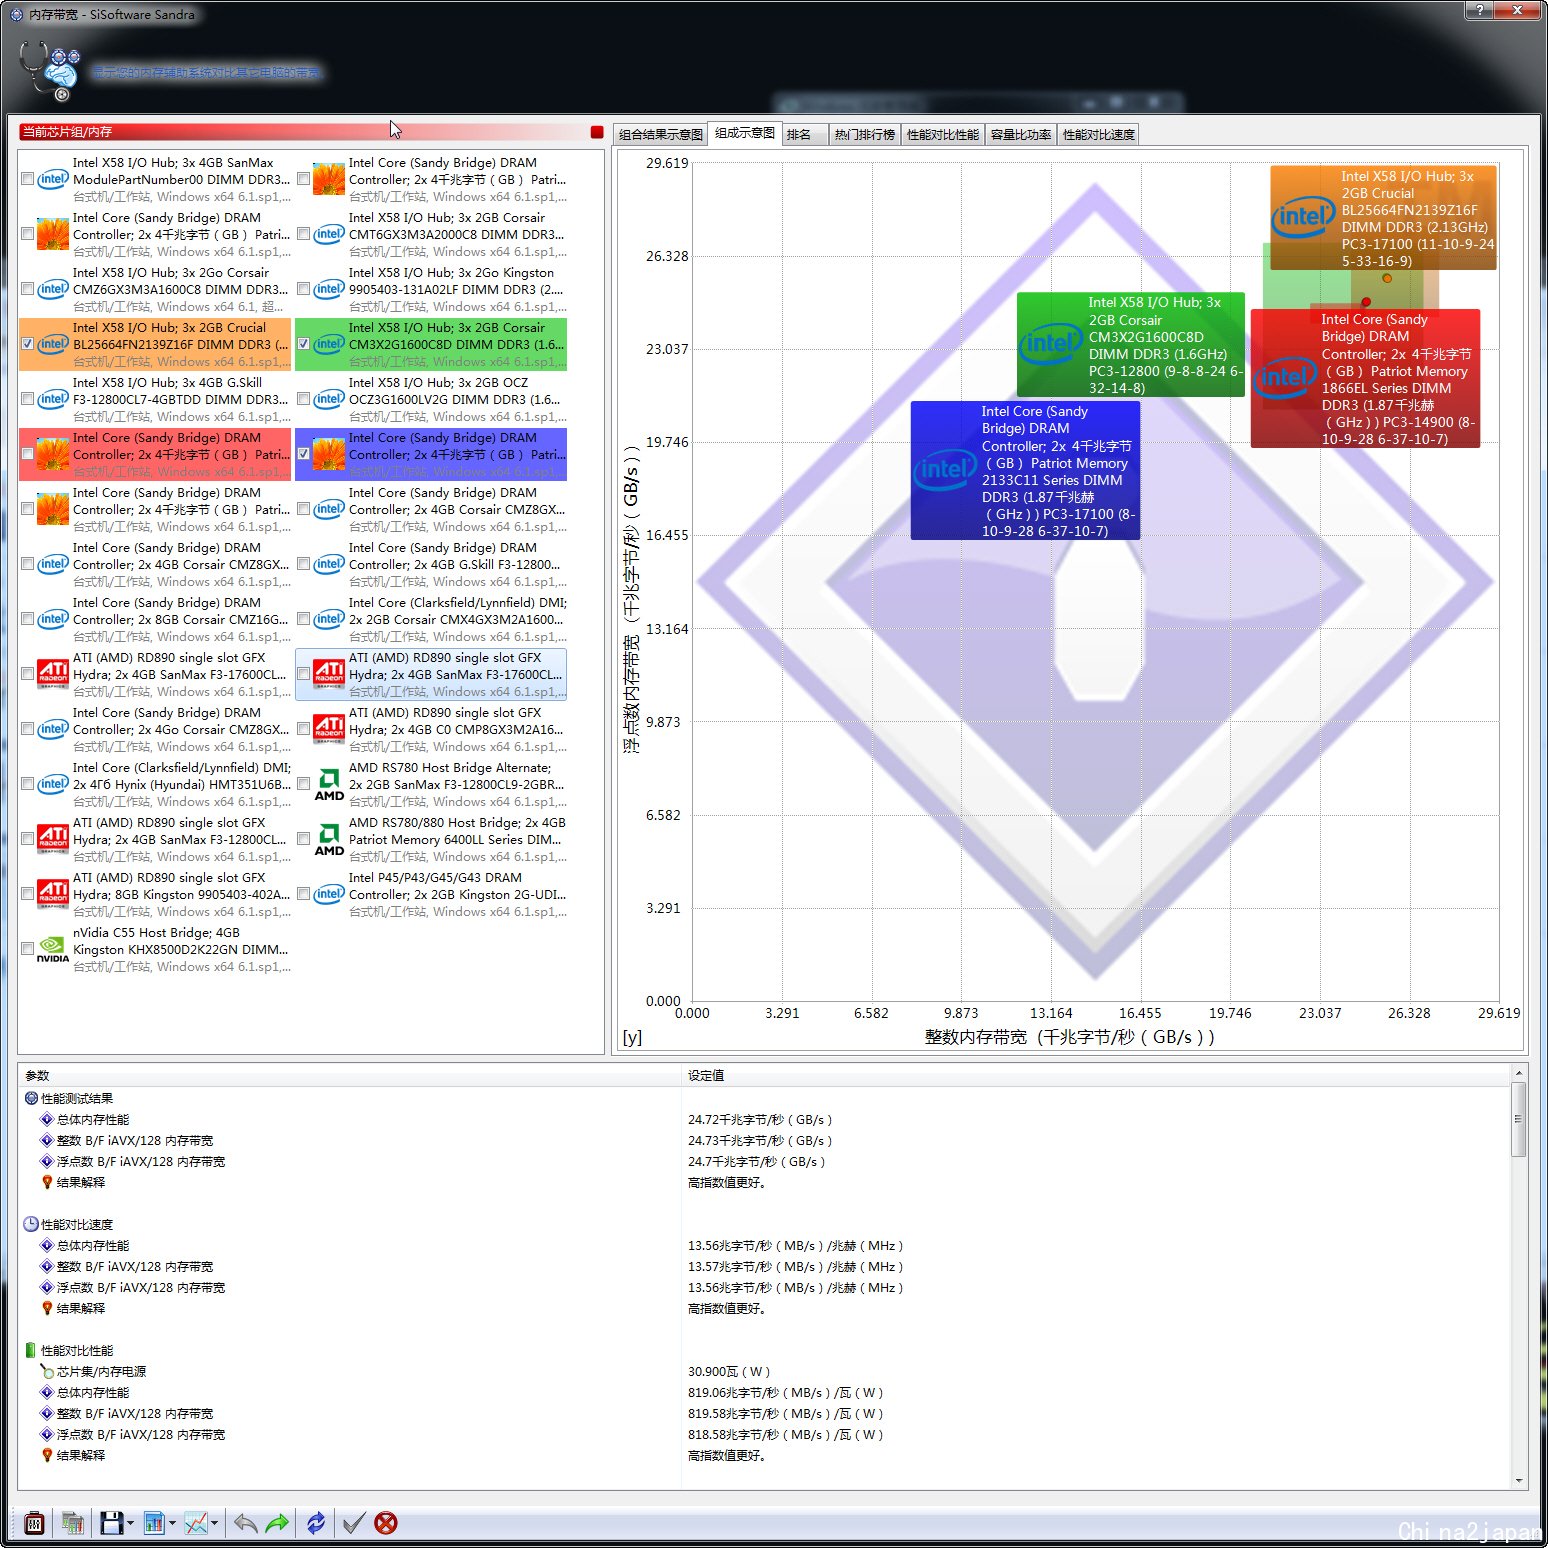1548x1548 pixels.
Task: Select the red Patriot 1866EL label in chart
Action: click(x=1365, y=378)
